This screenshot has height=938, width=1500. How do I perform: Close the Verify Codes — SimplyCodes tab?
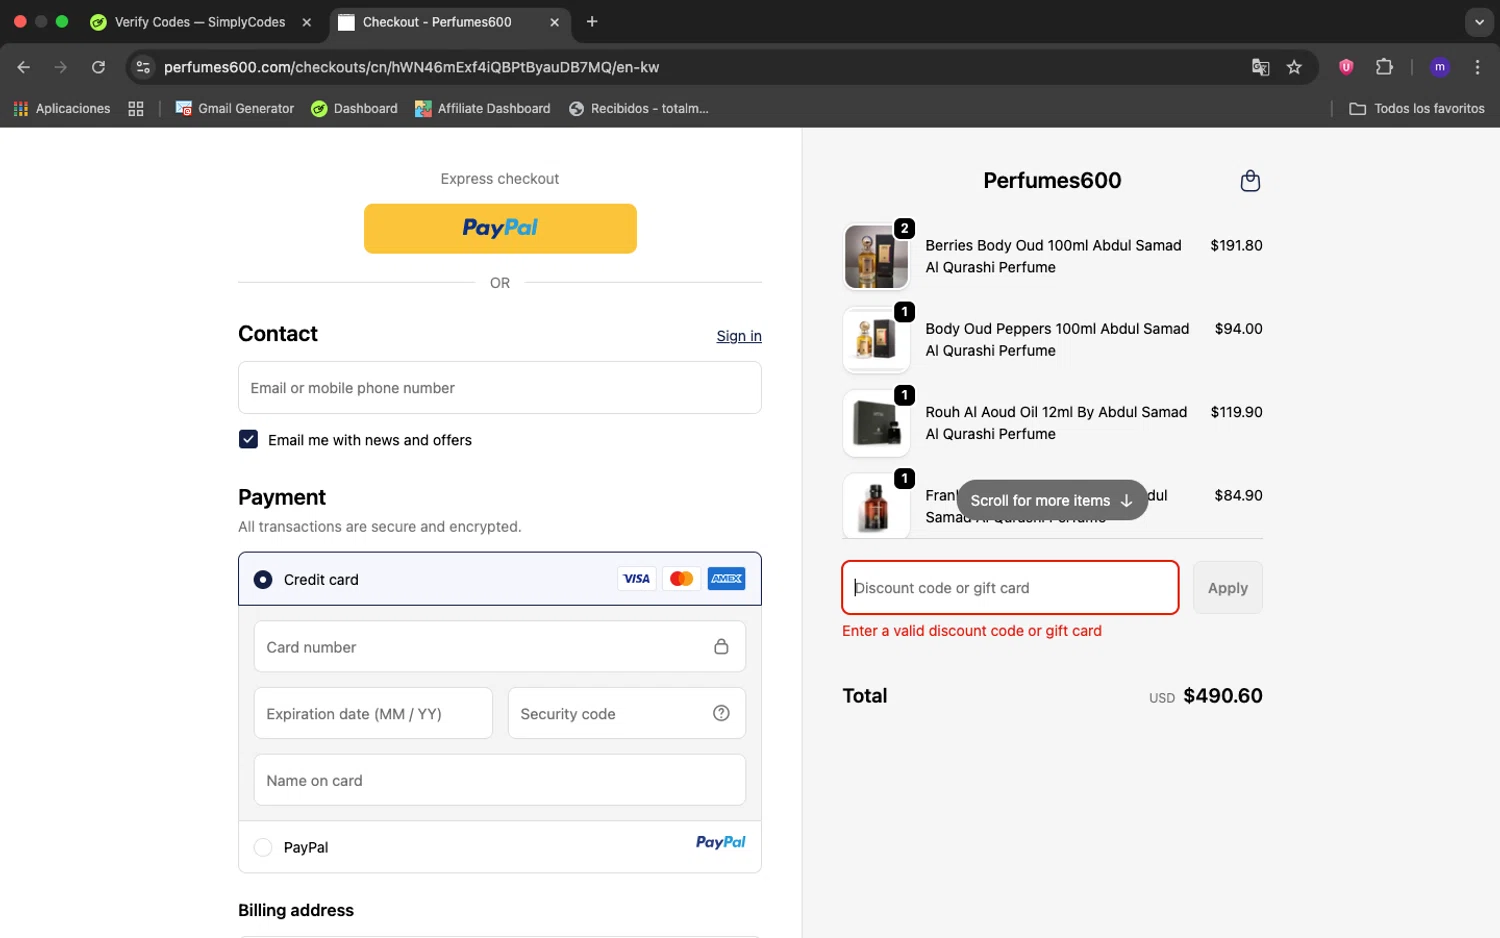pyautogui.click(x=307, y=22)
